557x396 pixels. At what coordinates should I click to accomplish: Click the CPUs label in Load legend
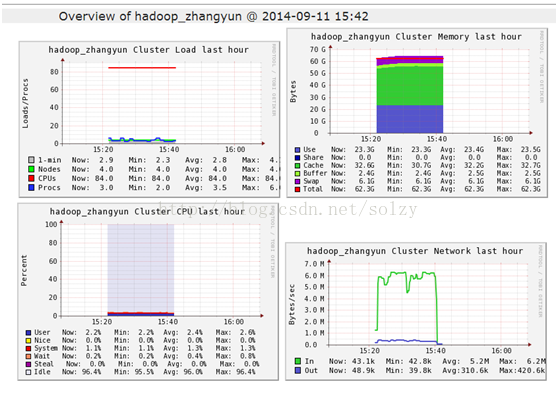(47, 178)
